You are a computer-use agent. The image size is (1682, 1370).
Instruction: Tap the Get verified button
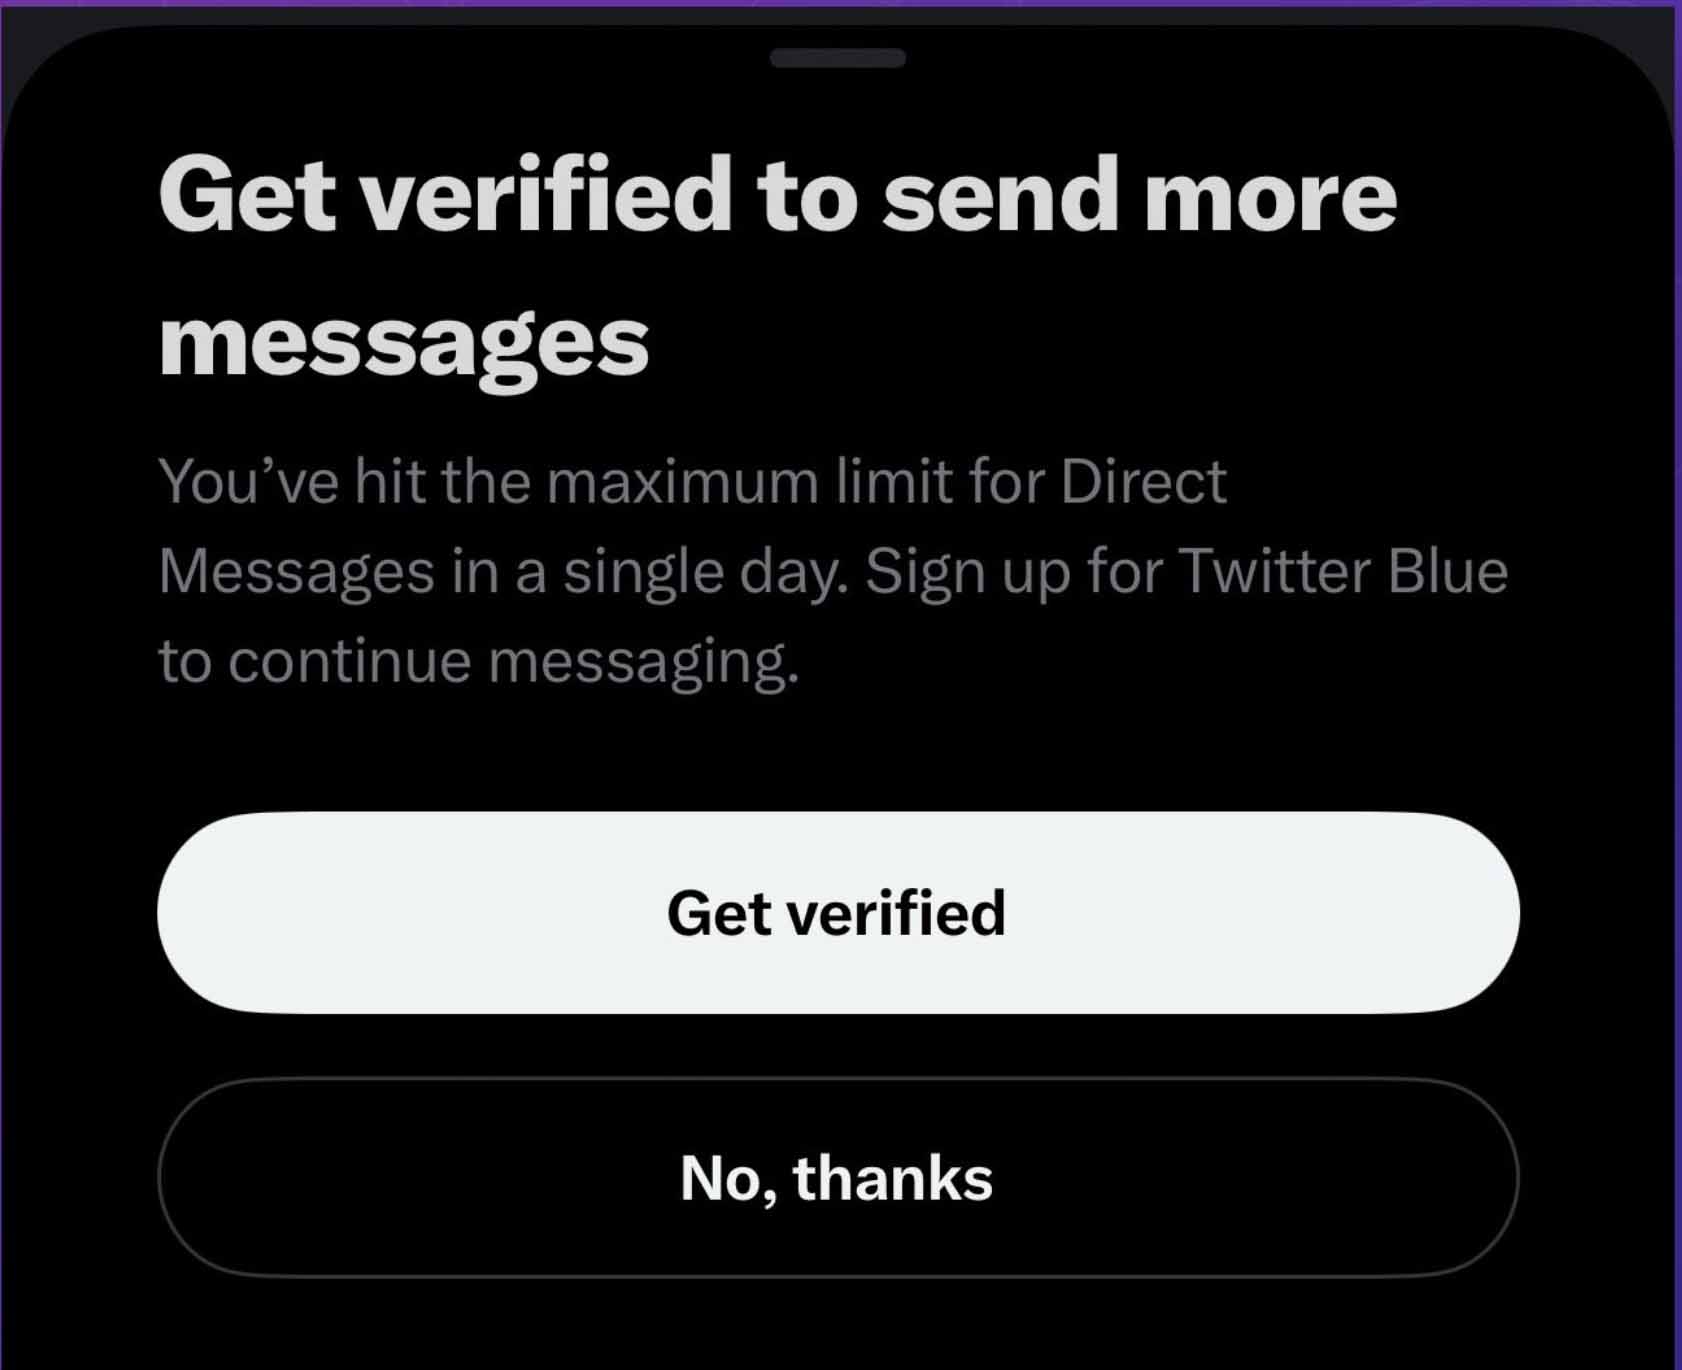coord(838,912)
